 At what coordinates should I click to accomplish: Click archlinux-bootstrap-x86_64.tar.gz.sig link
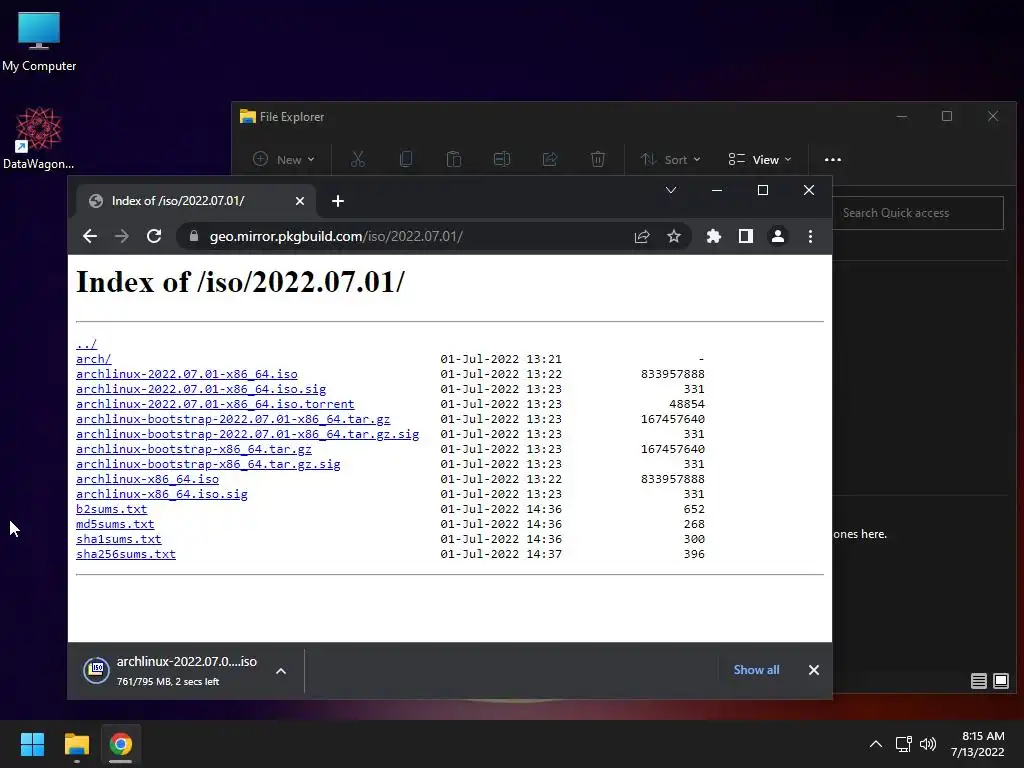tap(208, 464)
